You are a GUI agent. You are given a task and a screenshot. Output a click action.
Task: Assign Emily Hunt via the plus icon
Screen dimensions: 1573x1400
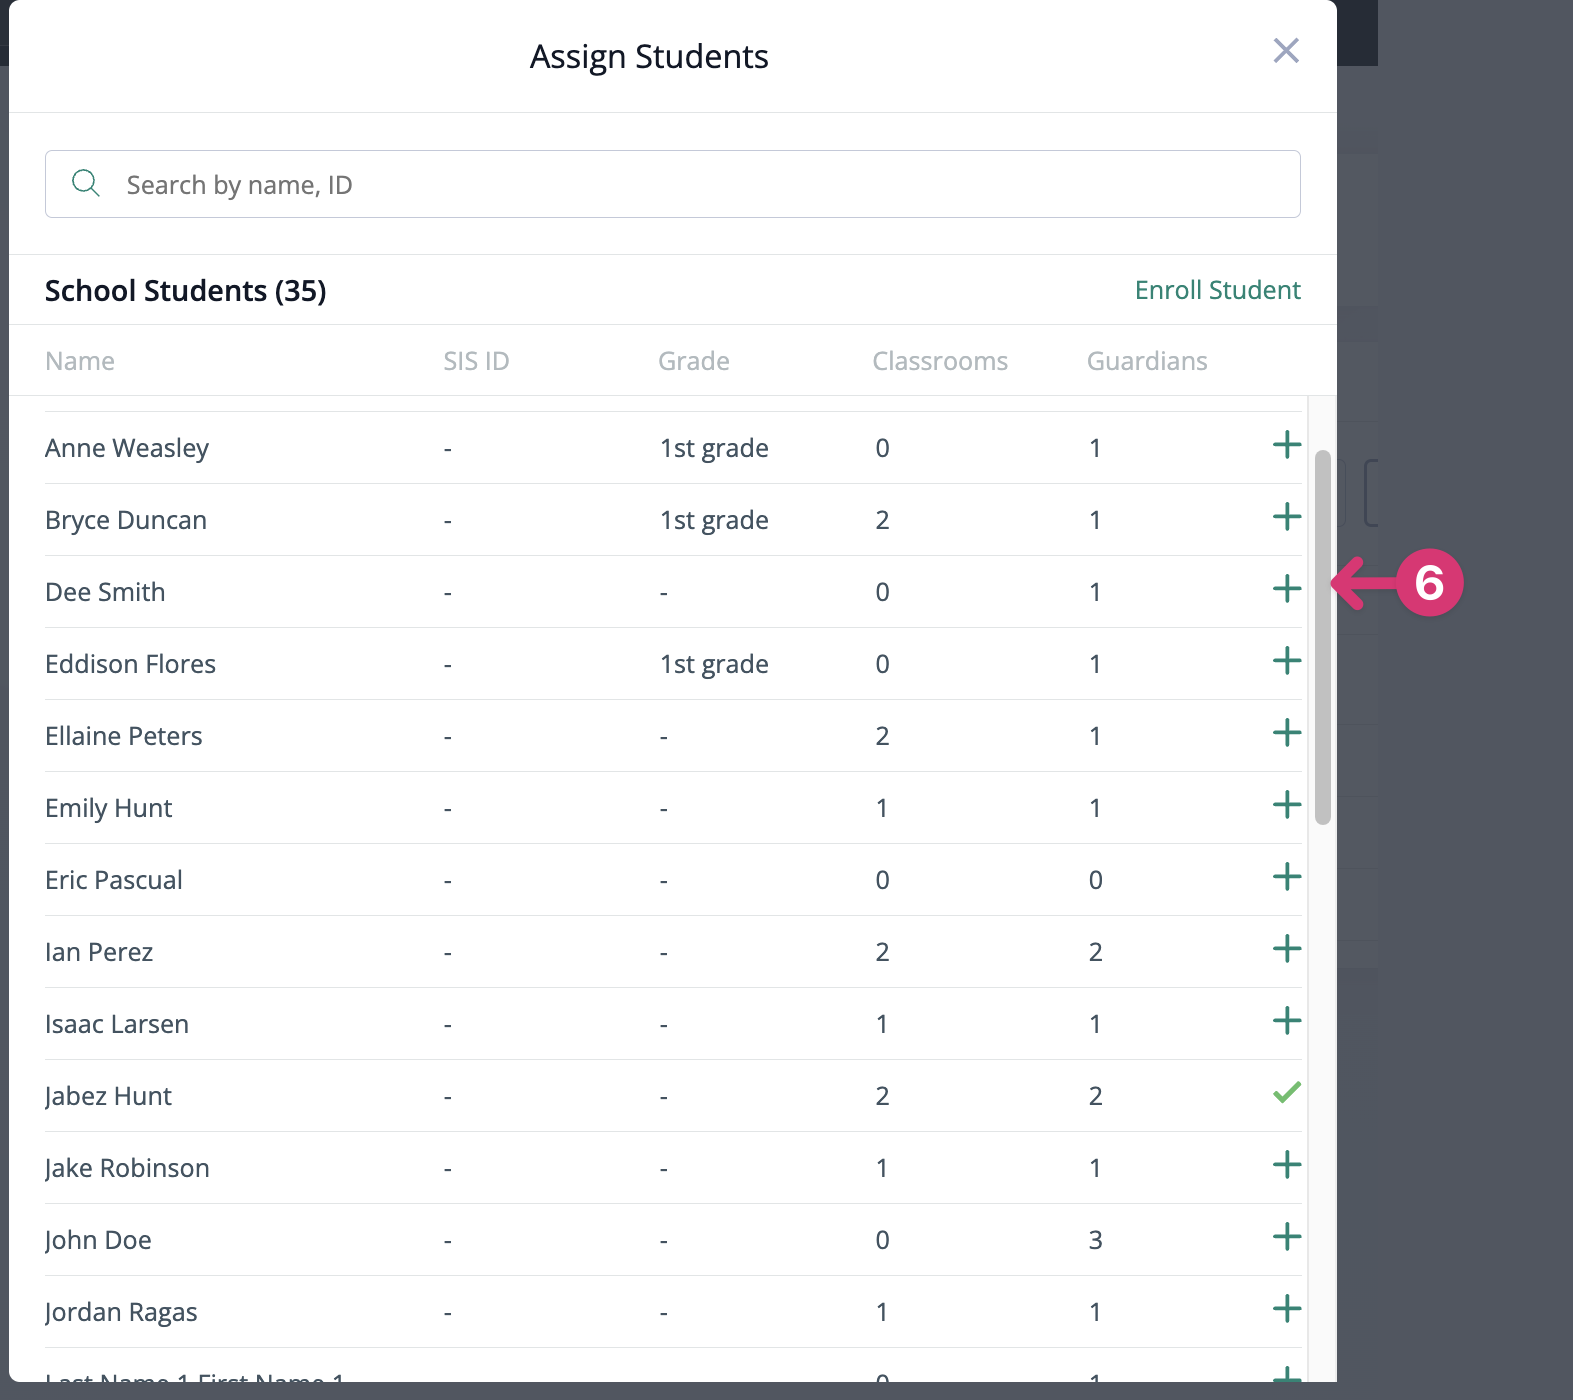[x=1286, y=805]
